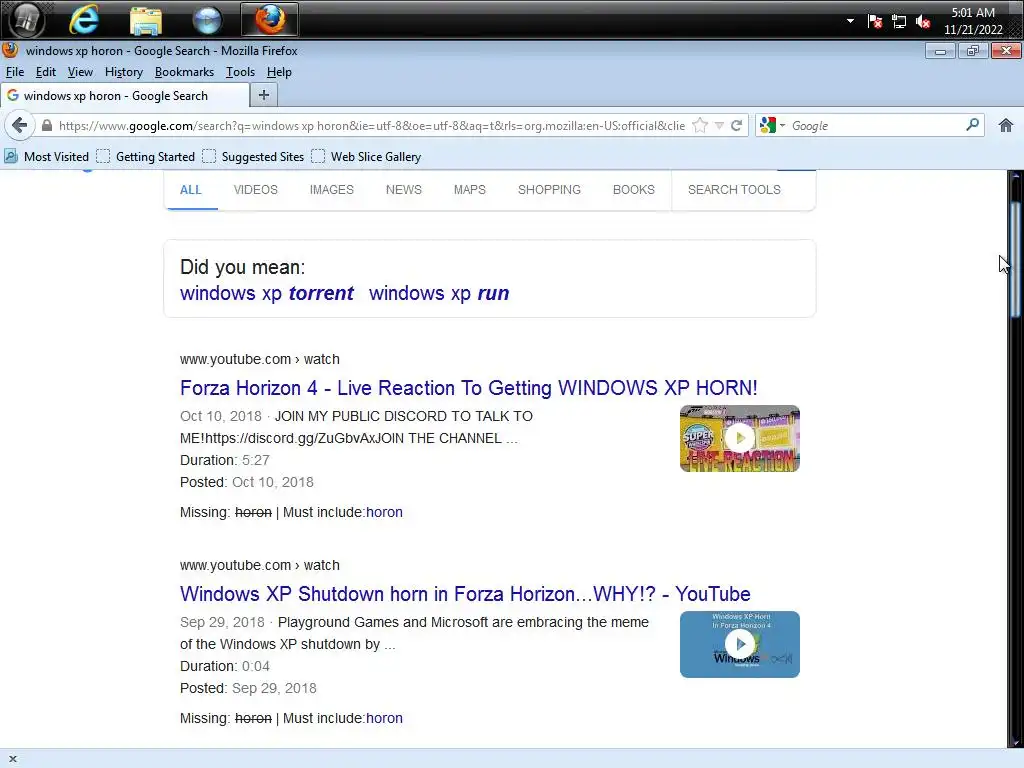Open the Forza Horizon 4 Live Reaction result
The width and height of the screenshot is (1024, 768).
(x=468, y=388)
